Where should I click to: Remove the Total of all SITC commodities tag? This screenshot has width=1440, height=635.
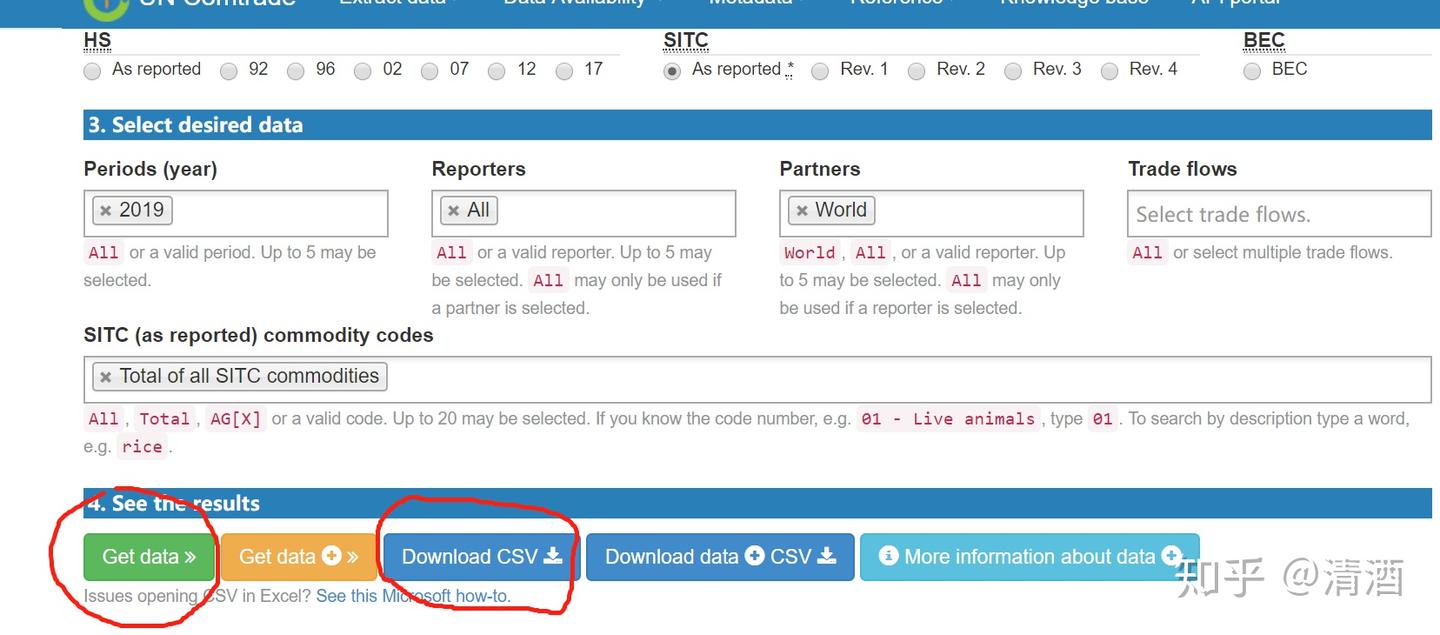coord(106,376)
